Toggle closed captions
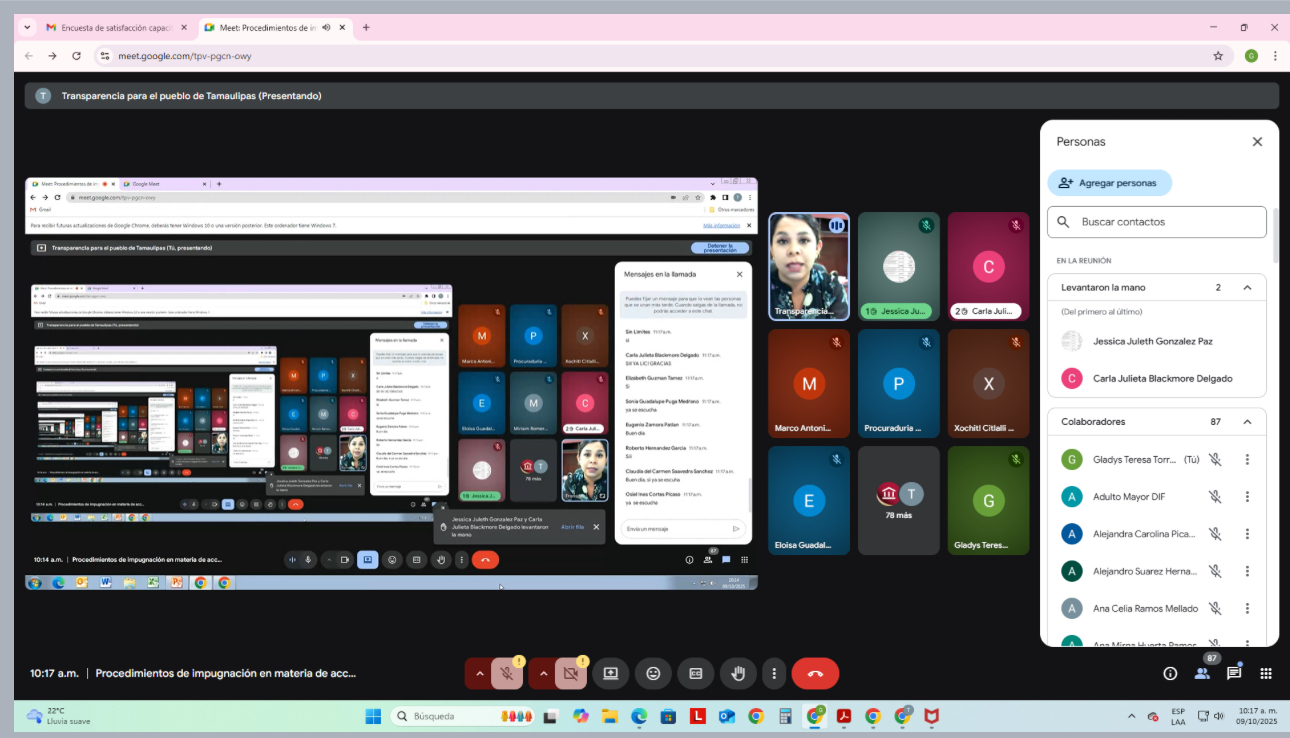Viewport: 1290px width, 738px height. (696, 674)
